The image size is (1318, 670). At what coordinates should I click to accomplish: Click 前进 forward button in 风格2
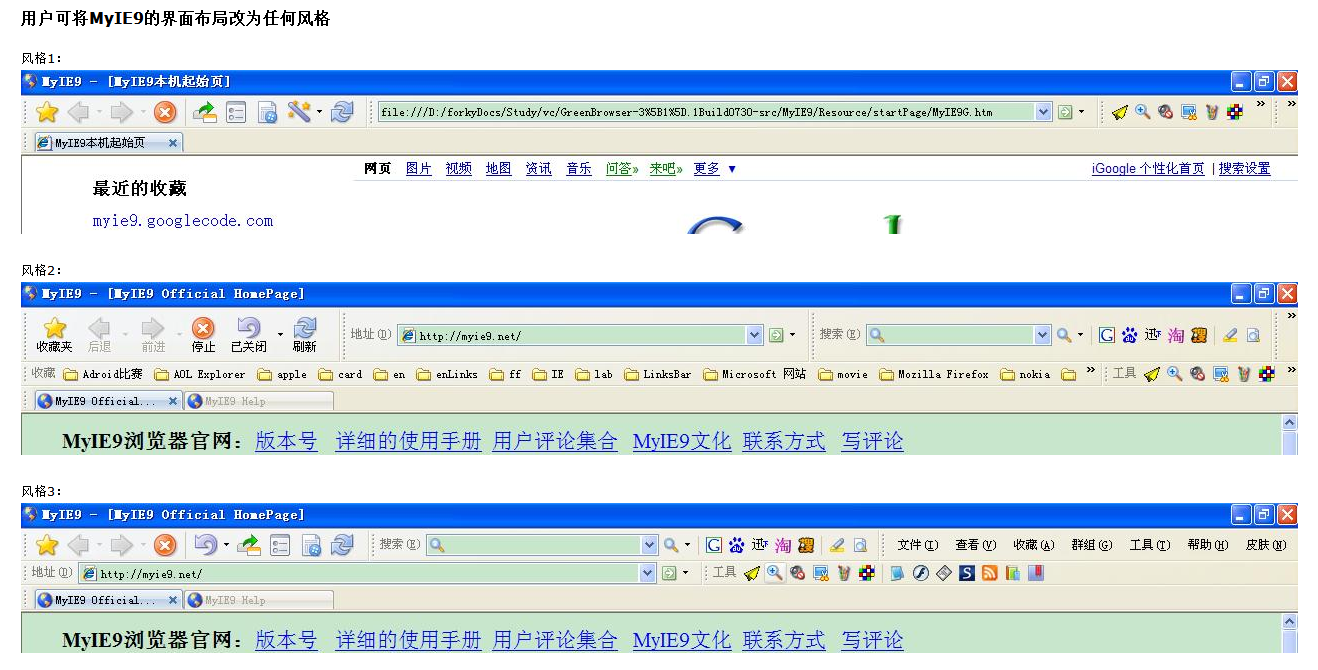tap(153, 335)
